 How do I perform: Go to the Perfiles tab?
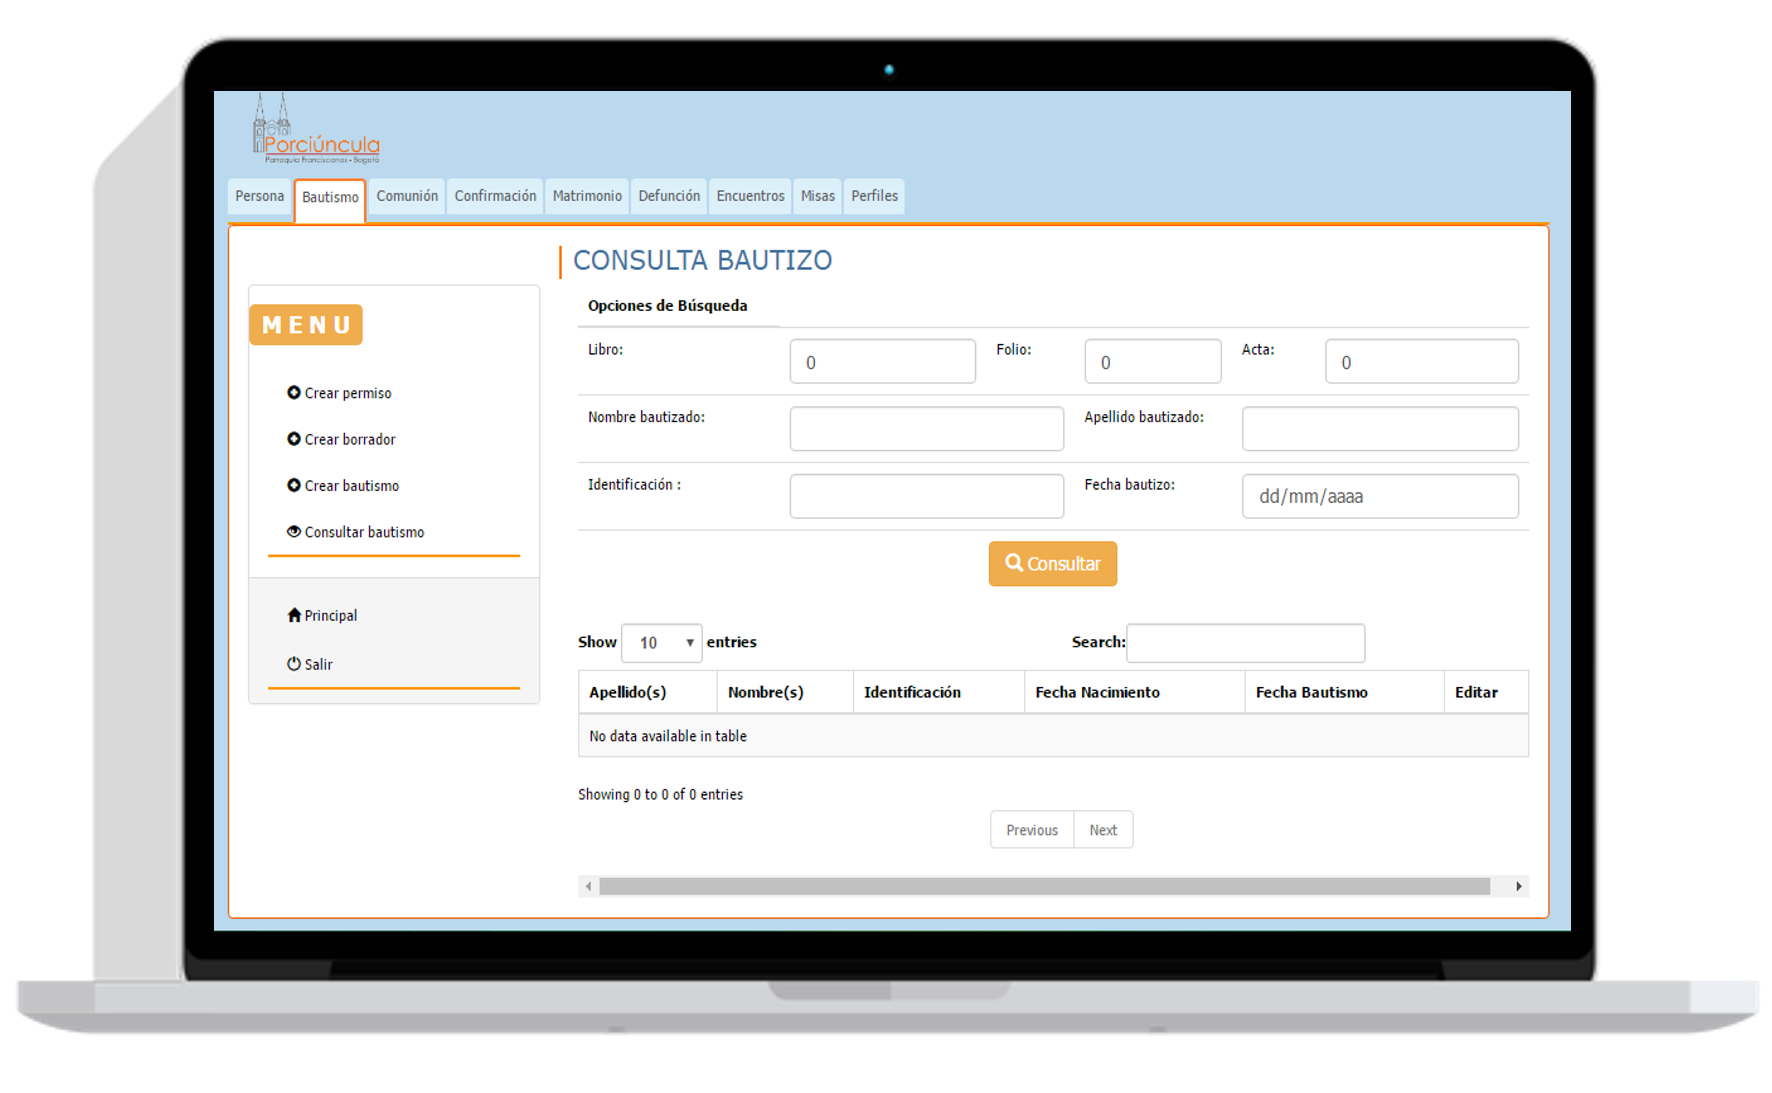coord(874,196)
